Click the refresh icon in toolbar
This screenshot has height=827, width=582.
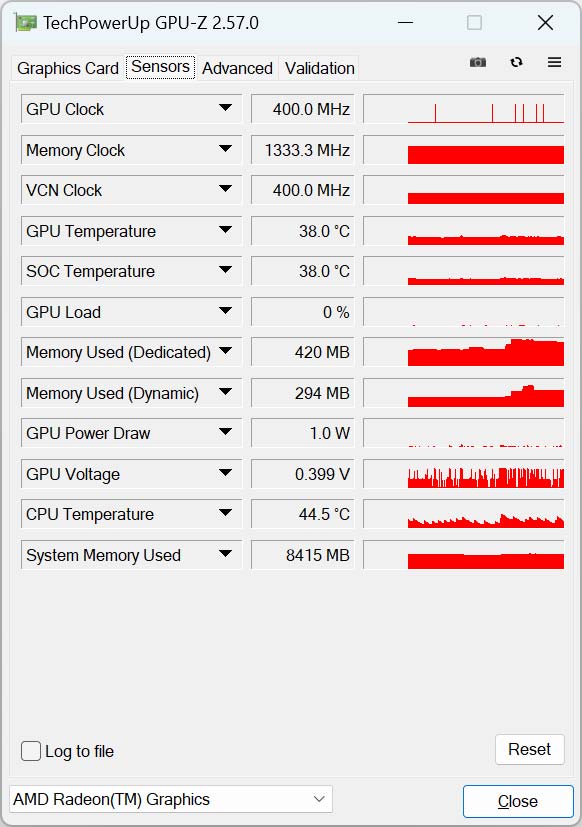click(x=516, y=62)
